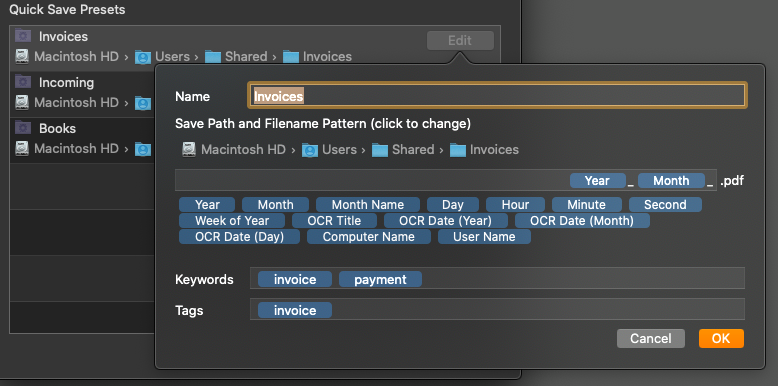This screenshot has width=778, height=386.
Task: Select the invoice token in Tags field
Action: (295, 311)
